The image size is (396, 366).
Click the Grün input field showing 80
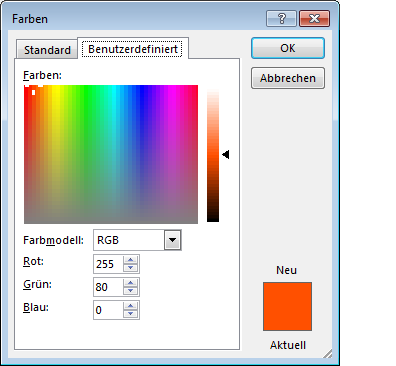click(109, 287)
